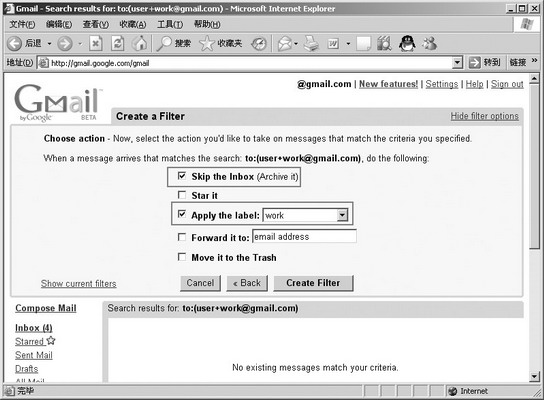
Task: Click the Refresh page icon
Action: (x=118, y=43)
